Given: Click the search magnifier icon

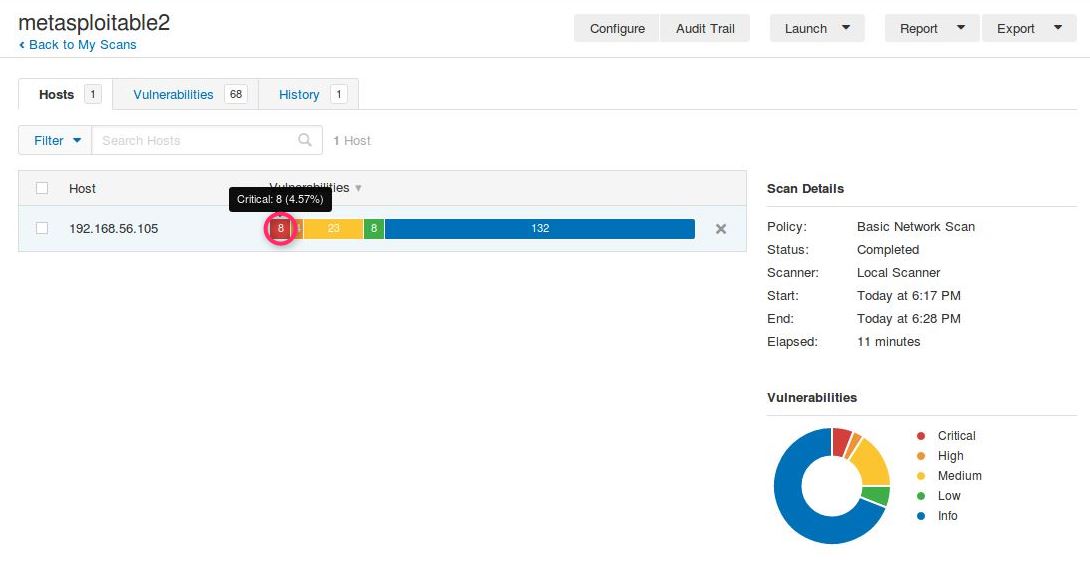Looking at the screenshot, I should point(304,140).
